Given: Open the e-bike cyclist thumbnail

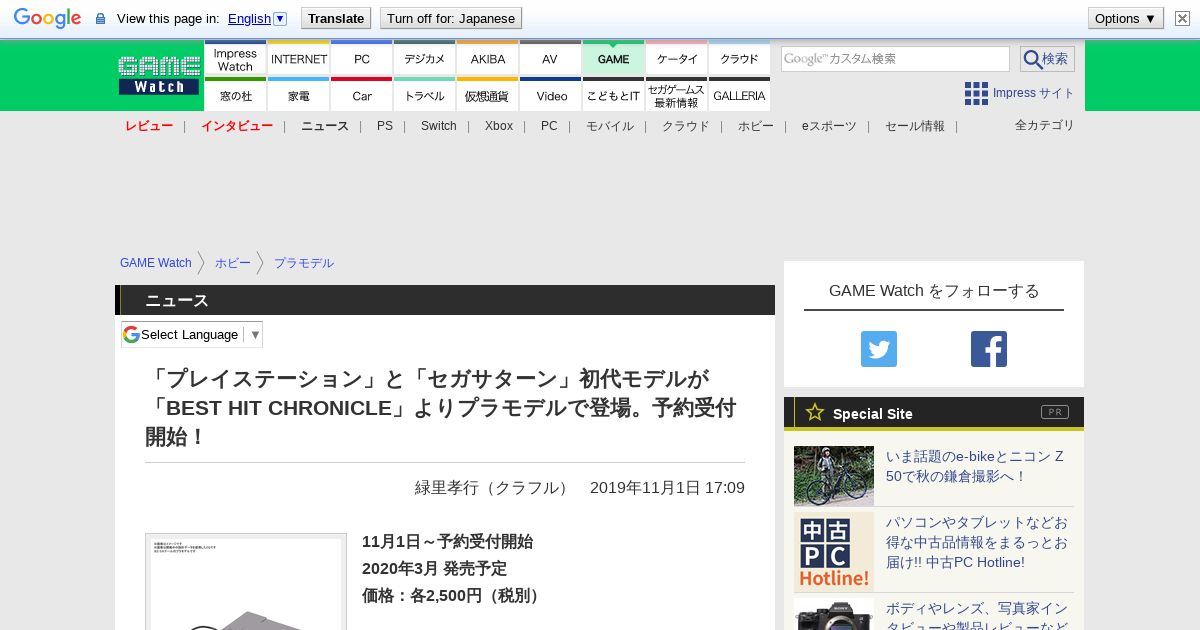Looking at the screenshot, I should [x=834, y=476].
